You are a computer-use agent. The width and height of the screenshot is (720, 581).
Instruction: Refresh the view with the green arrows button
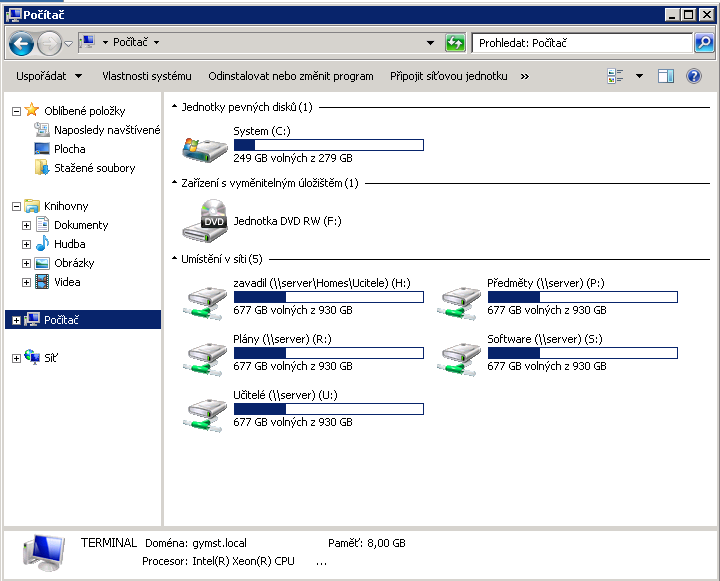(x=455, y=43)
